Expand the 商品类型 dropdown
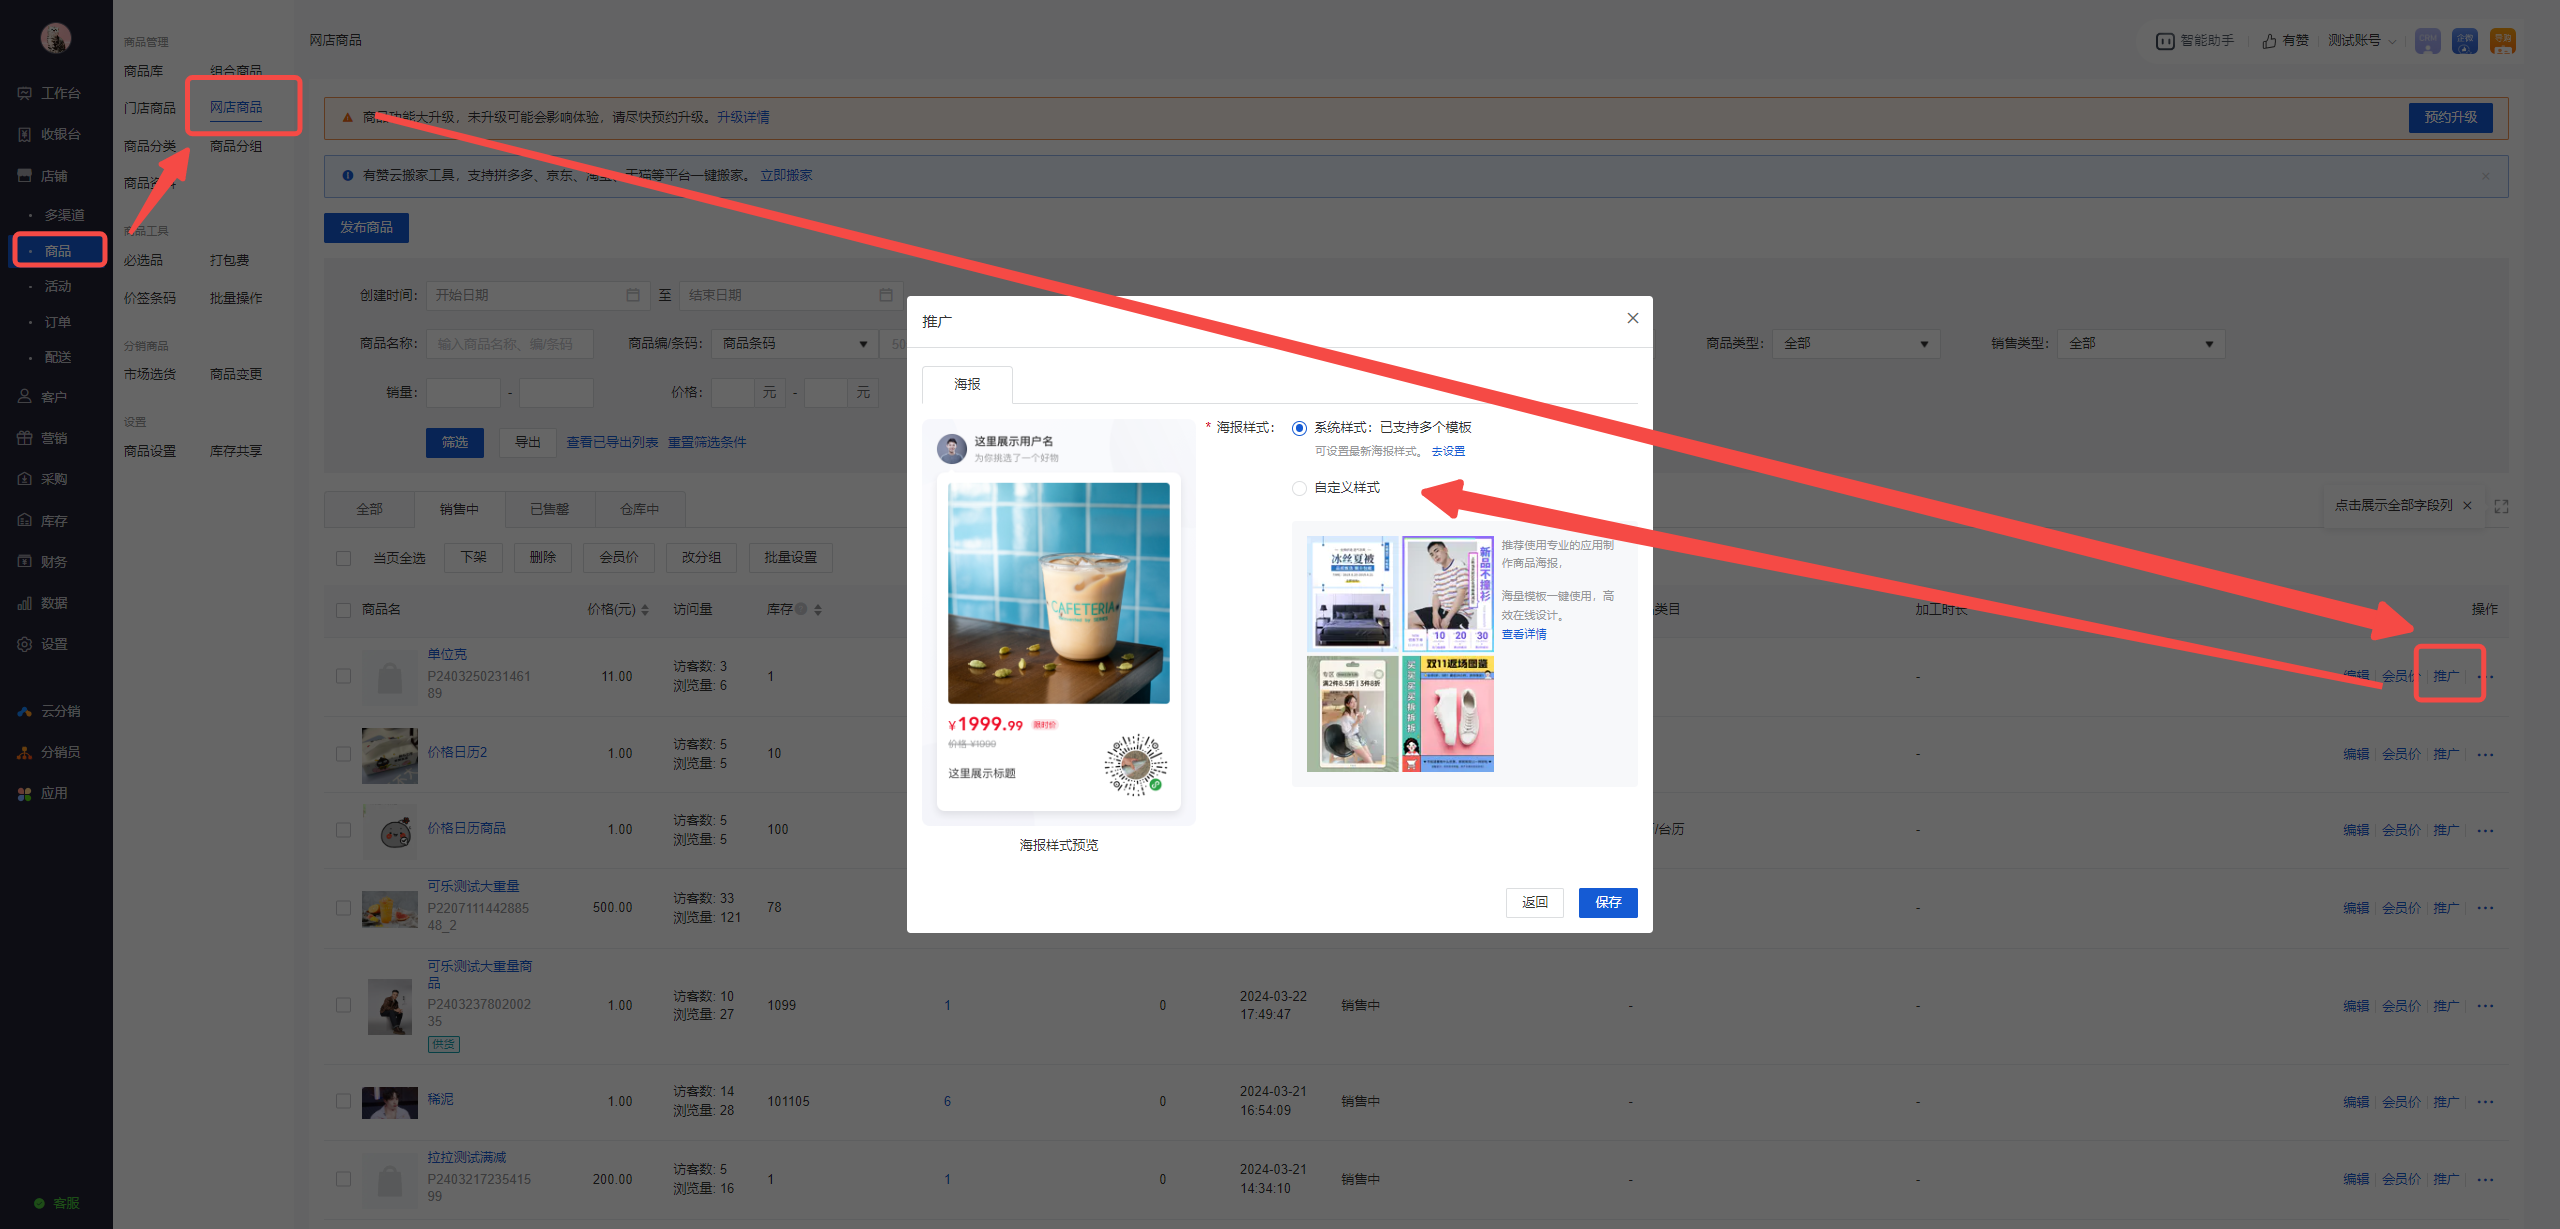This screenshot has width=2560, height=1229. [1855, 344]
